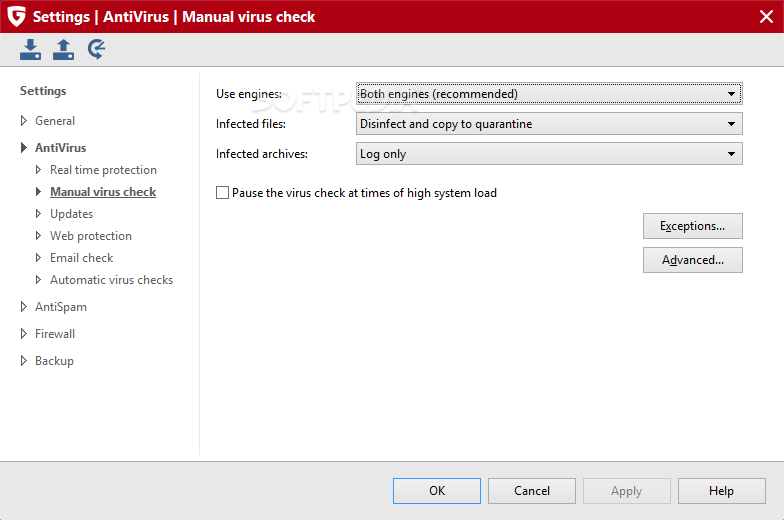The height and width of the screenshot is (520, 784).
Task: Open Web protection settings
Action: pos(91,236)
